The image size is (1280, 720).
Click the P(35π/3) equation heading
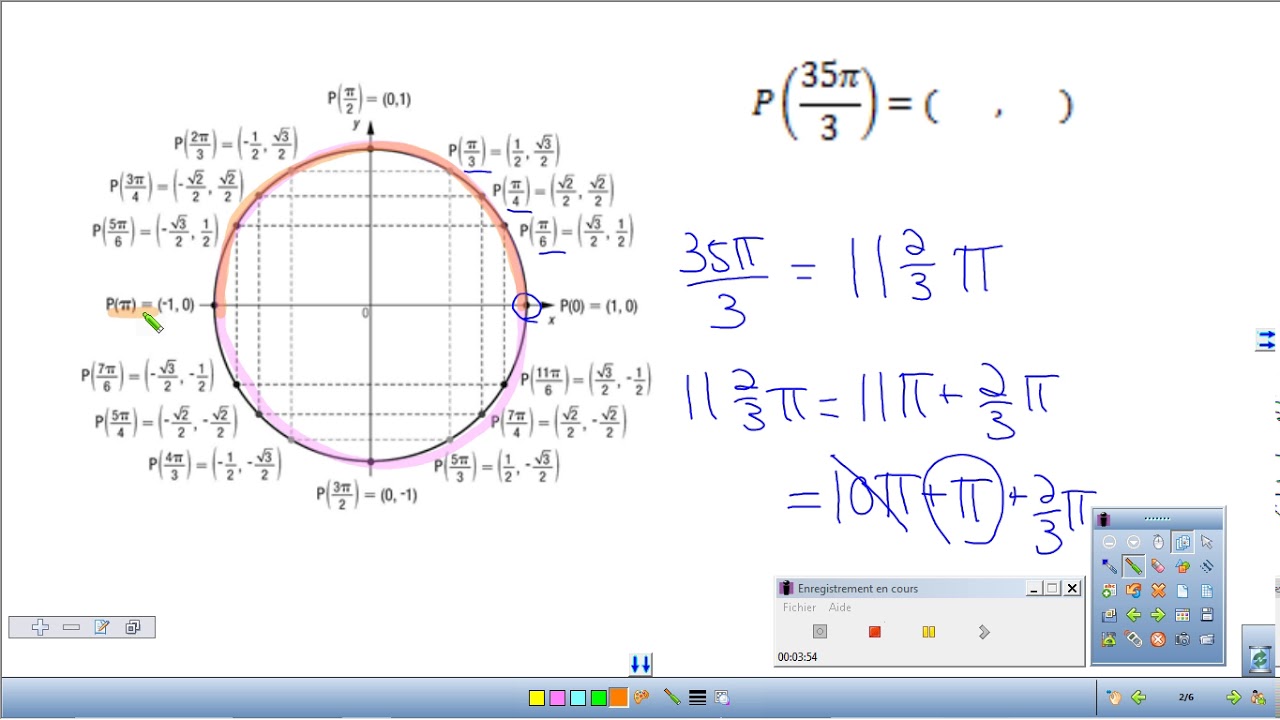913,103
